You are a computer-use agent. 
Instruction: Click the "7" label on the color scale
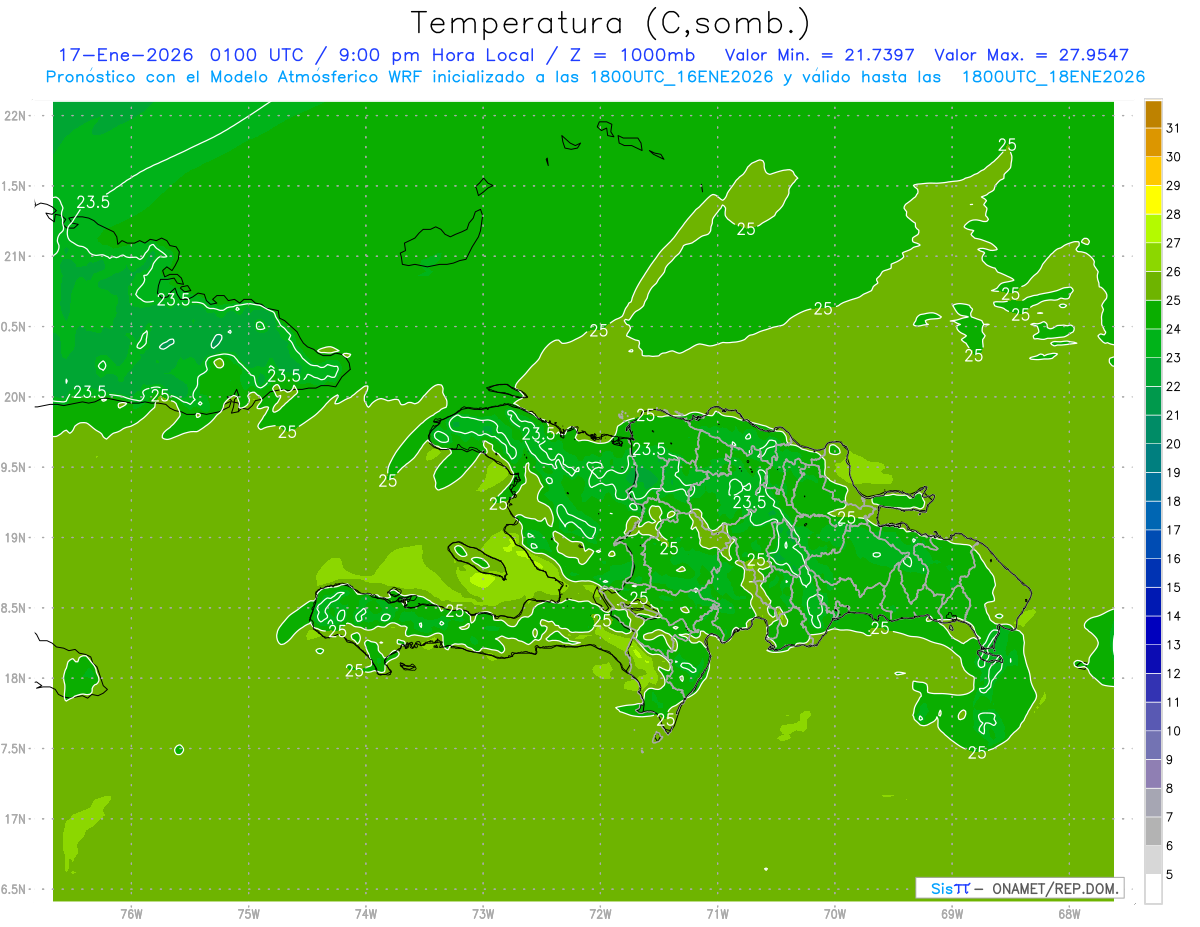[x=1170, y=817]
